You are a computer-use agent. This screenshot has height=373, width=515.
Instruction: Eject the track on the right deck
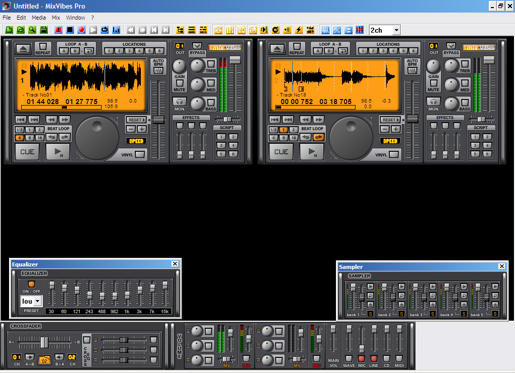tap(277, 49)
